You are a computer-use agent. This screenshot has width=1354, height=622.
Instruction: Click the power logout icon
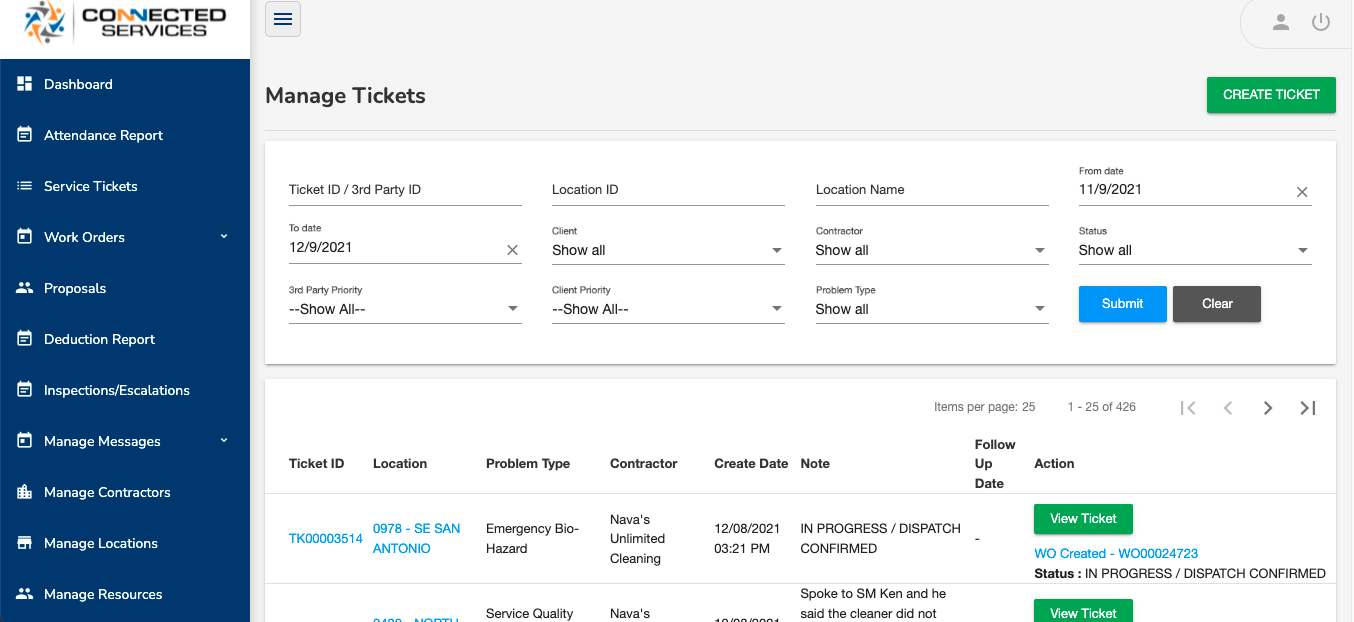(x=1321, y=22)
